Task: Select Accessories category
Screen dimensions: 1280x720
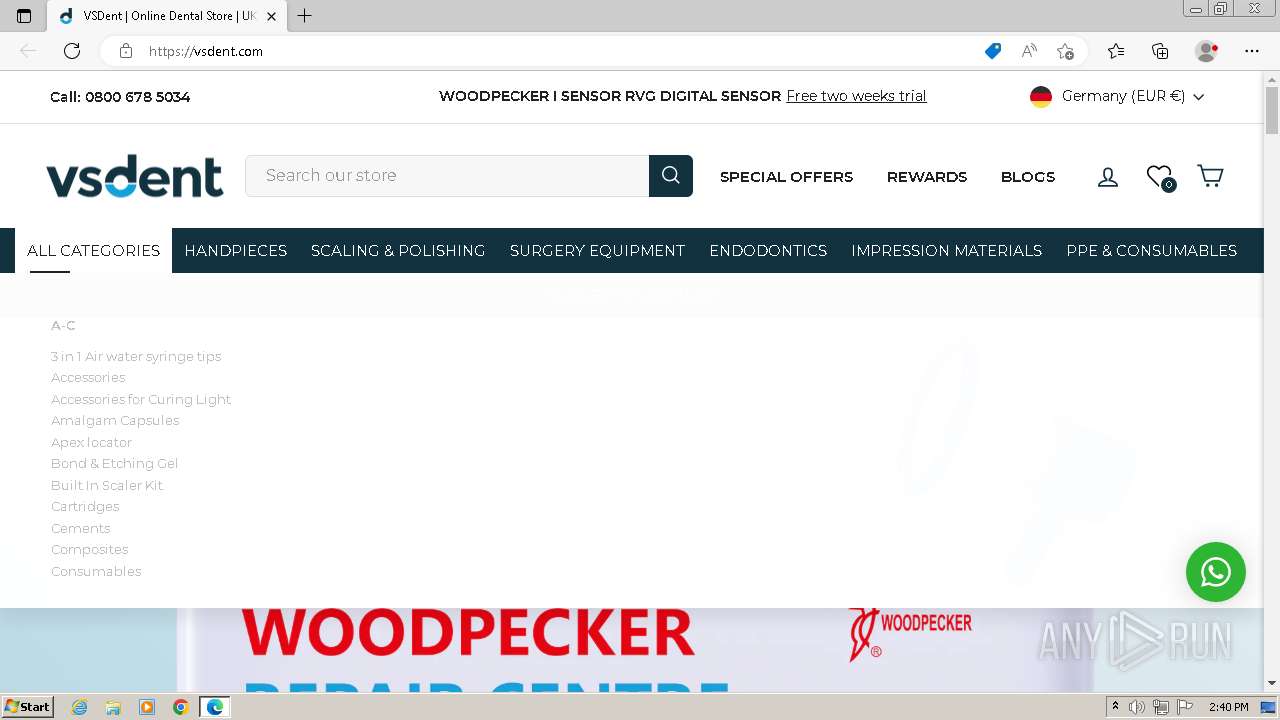Action: (x=88, y=377)
